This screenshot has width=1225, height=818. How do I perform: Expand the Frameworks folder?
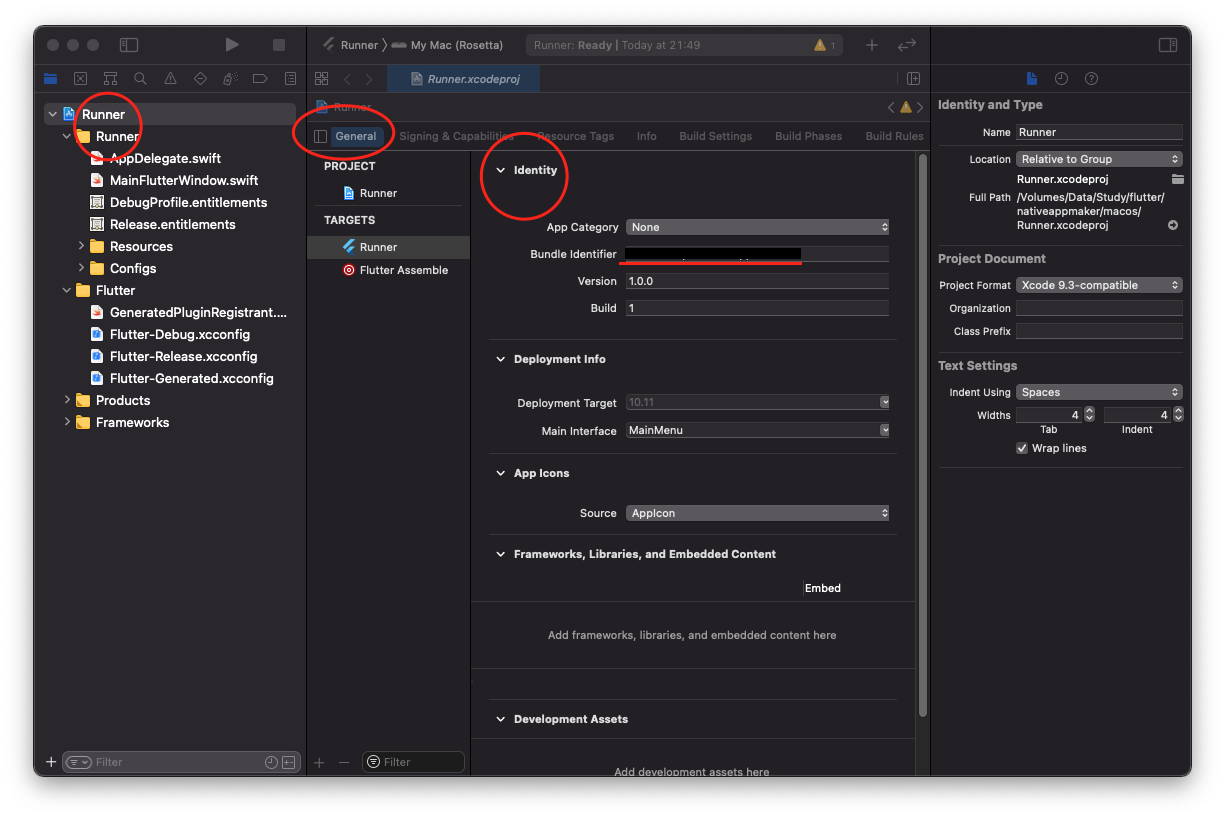[x=67, y=422]
